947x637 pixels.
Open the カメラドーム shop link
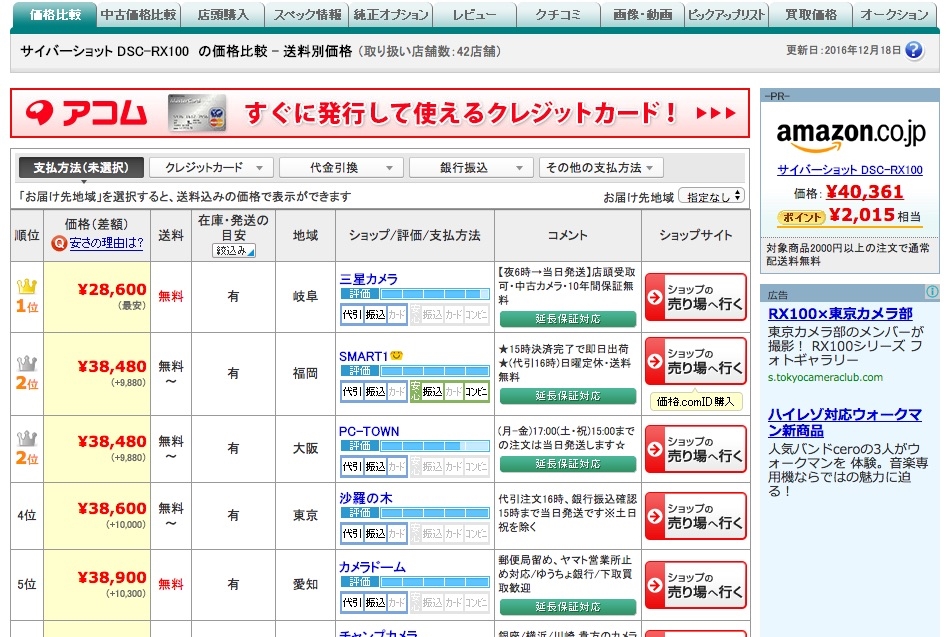coord(372,567)
